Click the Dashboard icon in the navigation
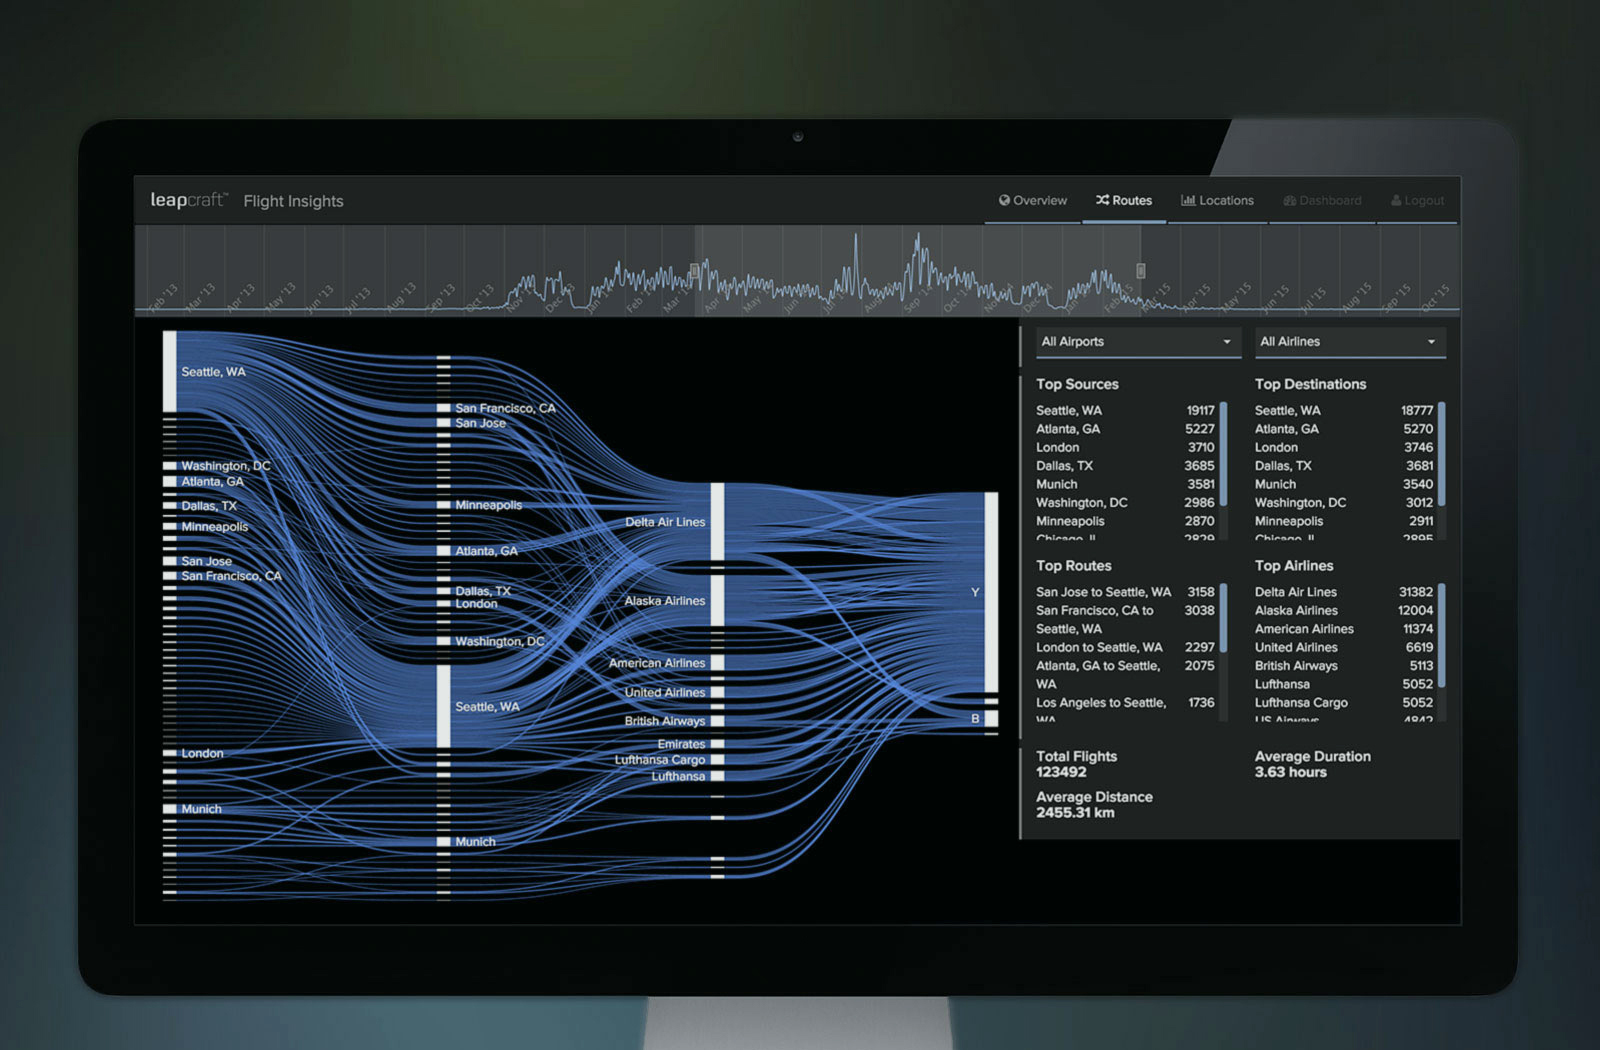Image resolution: width=1600 pixels, height=1050 pixels. point(1290,201)
